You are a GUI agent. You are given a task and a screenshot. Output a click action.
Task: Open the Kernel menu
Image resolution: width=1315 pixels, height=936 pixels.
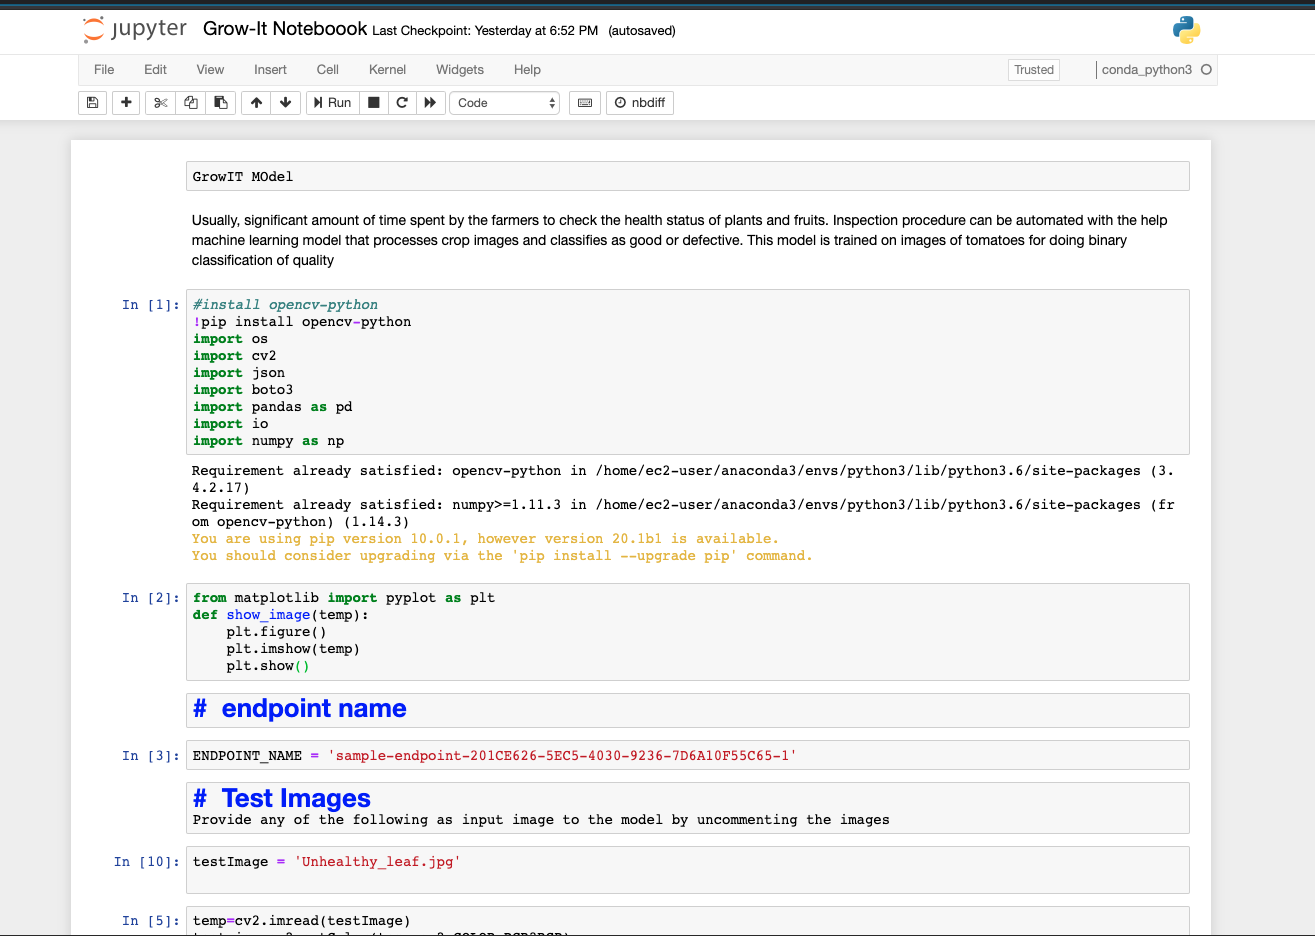(387, 70)
